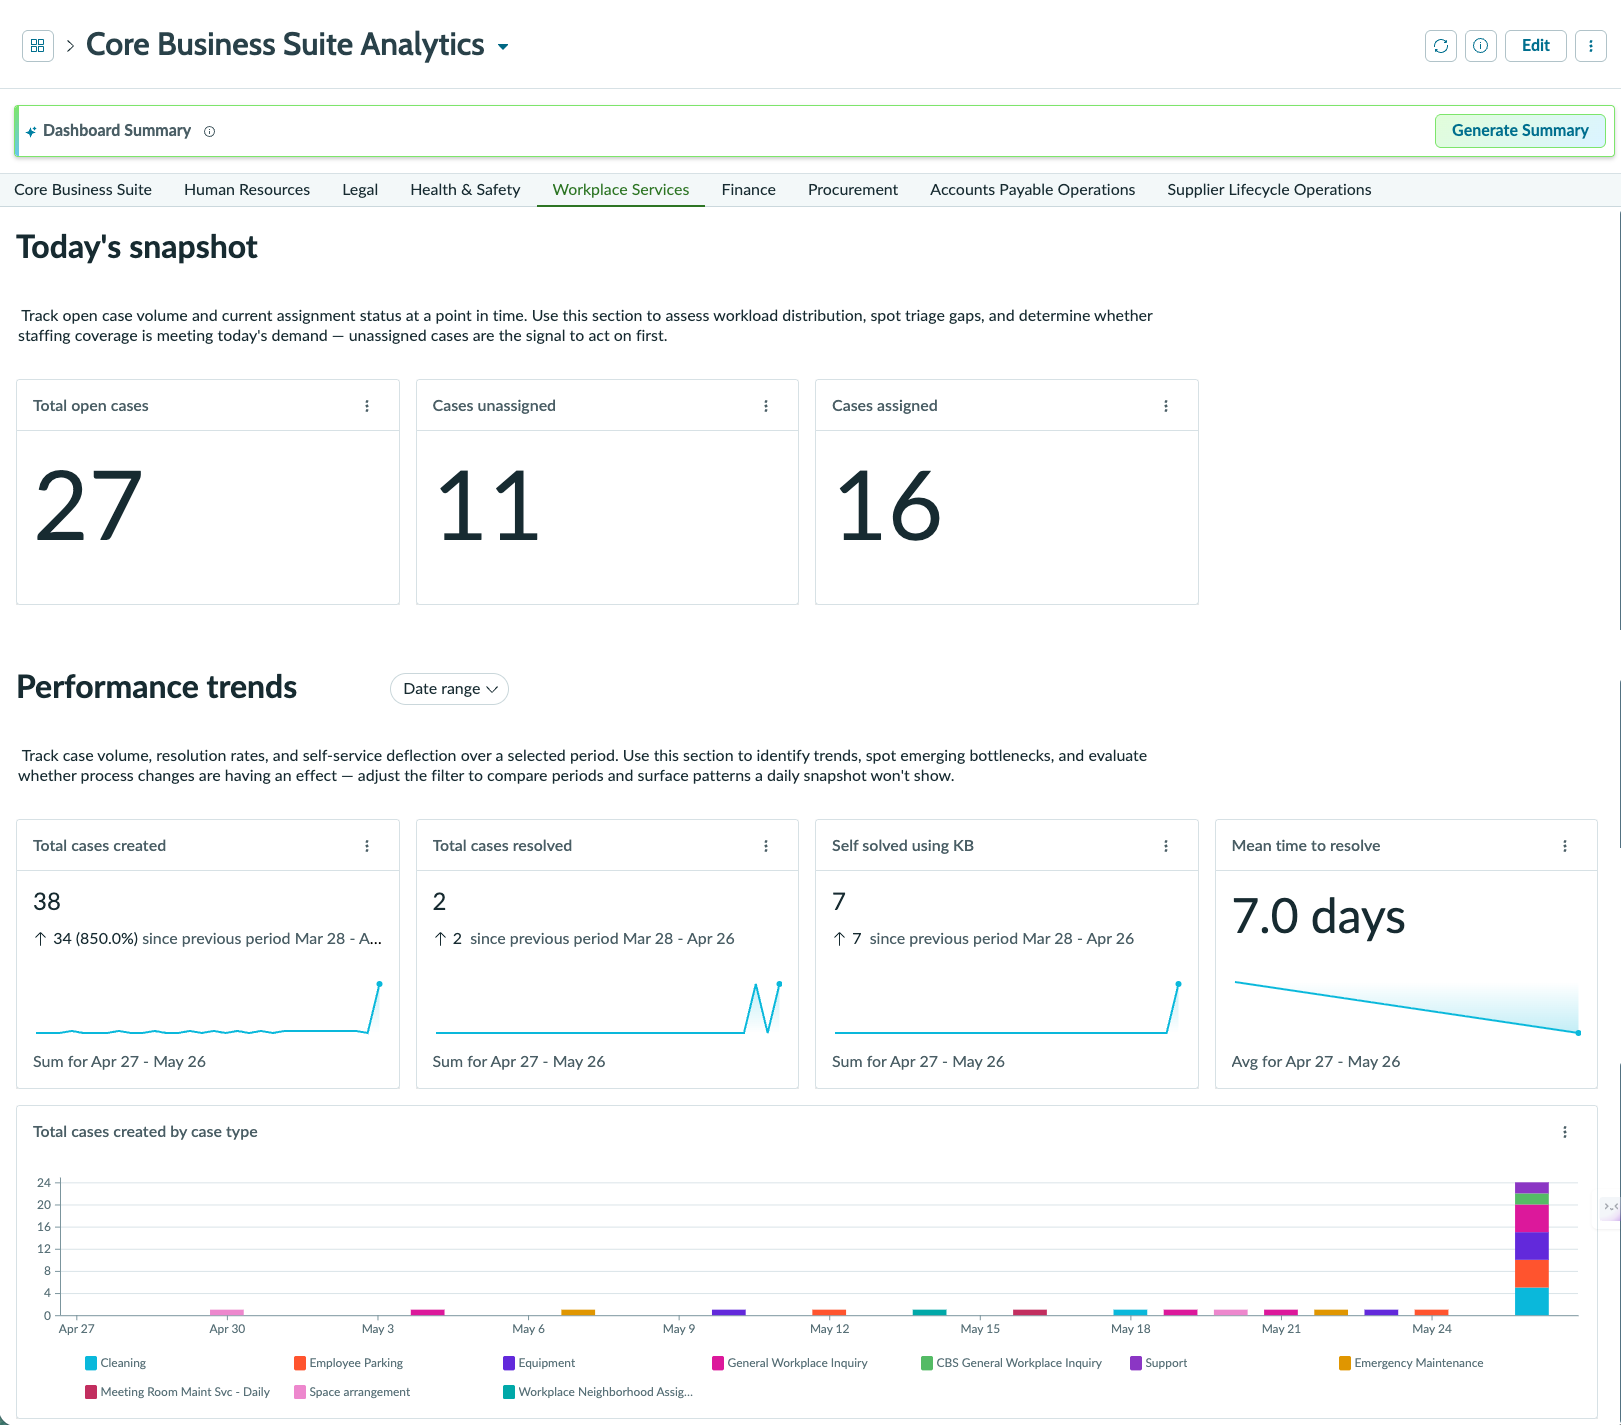This screenshot has width=1621, height=1425.
Task: Click the tall stacked bar in case type chart
Action: [1532, 1249]
